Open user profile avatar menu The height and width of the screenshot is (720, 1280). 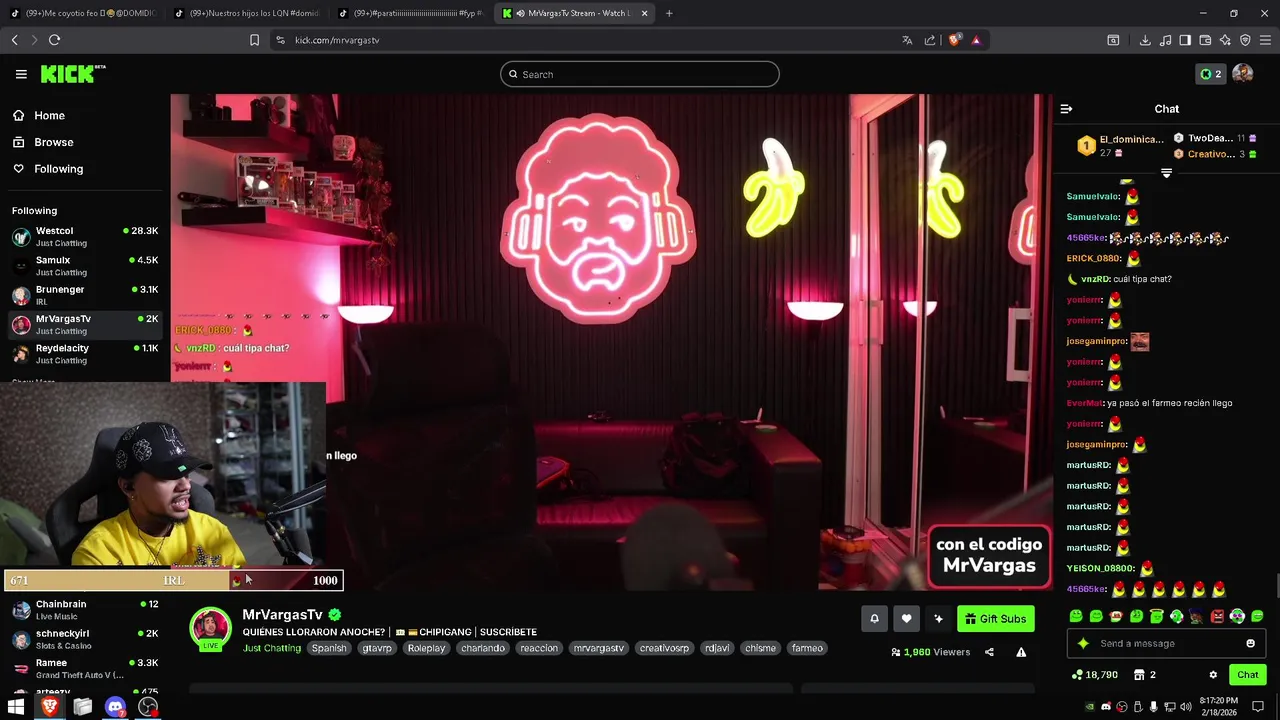(x=1243, y=73)
